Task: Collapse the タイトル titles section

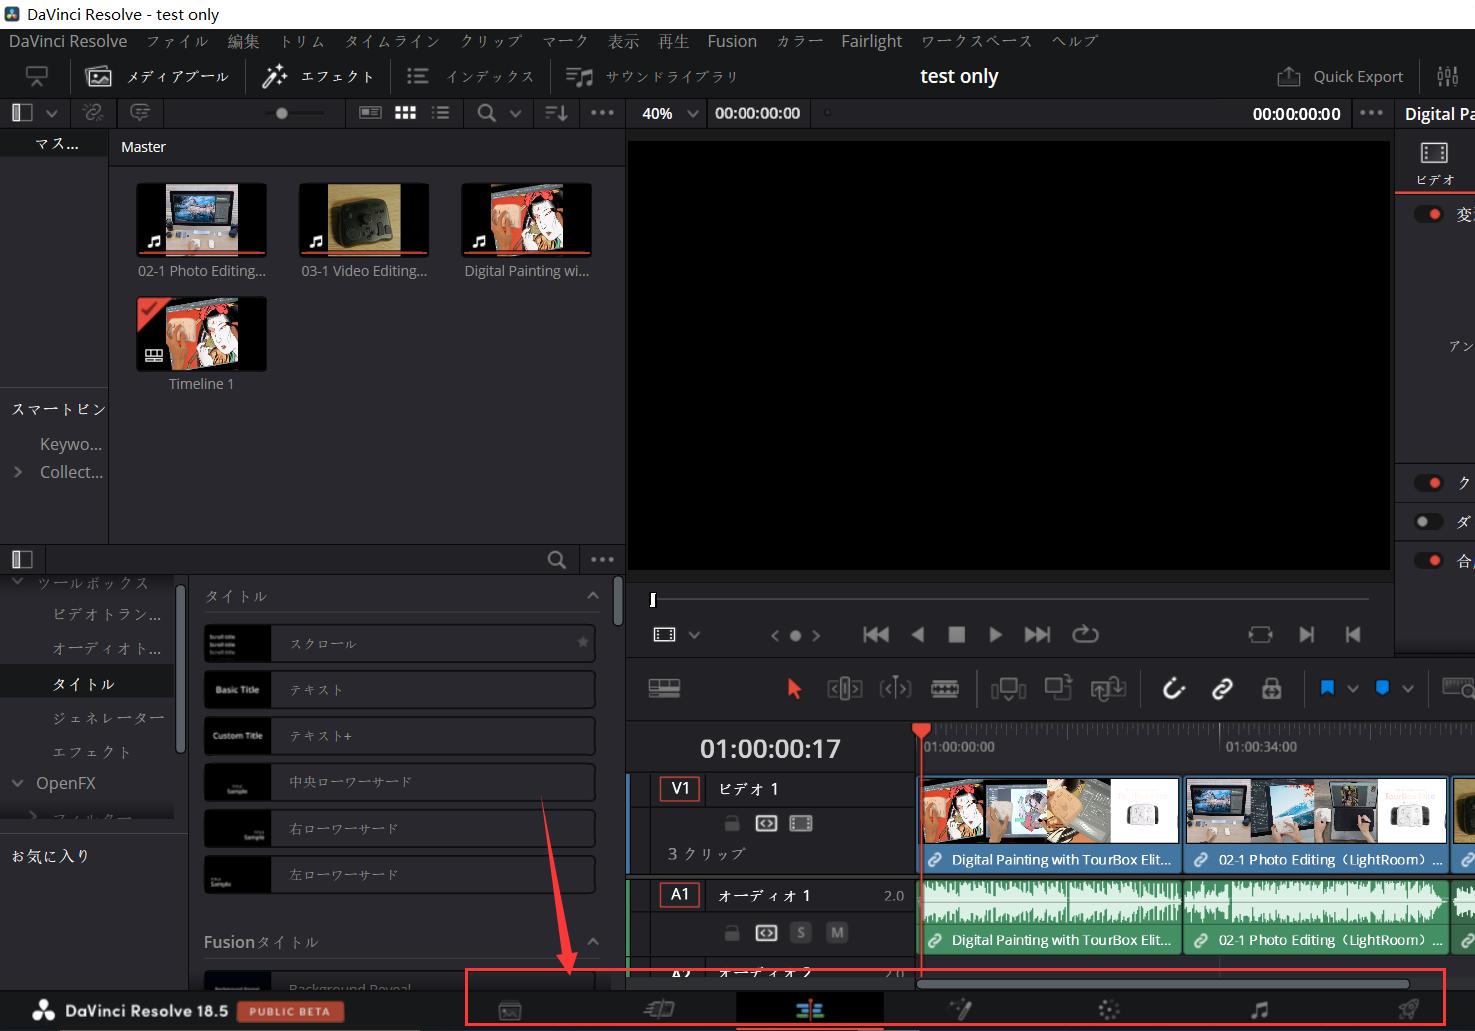Action: click(592, 595)
